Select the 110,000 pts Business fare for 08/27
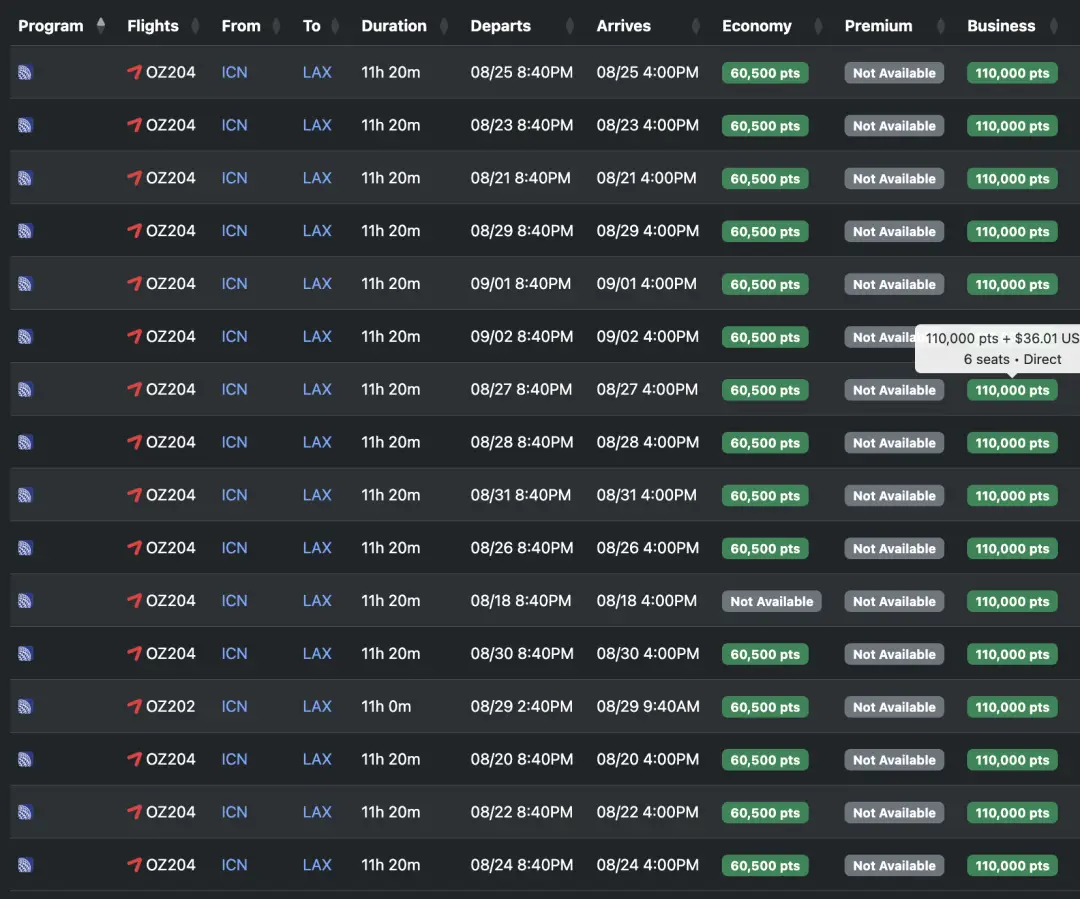Image resolution: width=1080 pixels, height=899 pixels. [1012, 390]
